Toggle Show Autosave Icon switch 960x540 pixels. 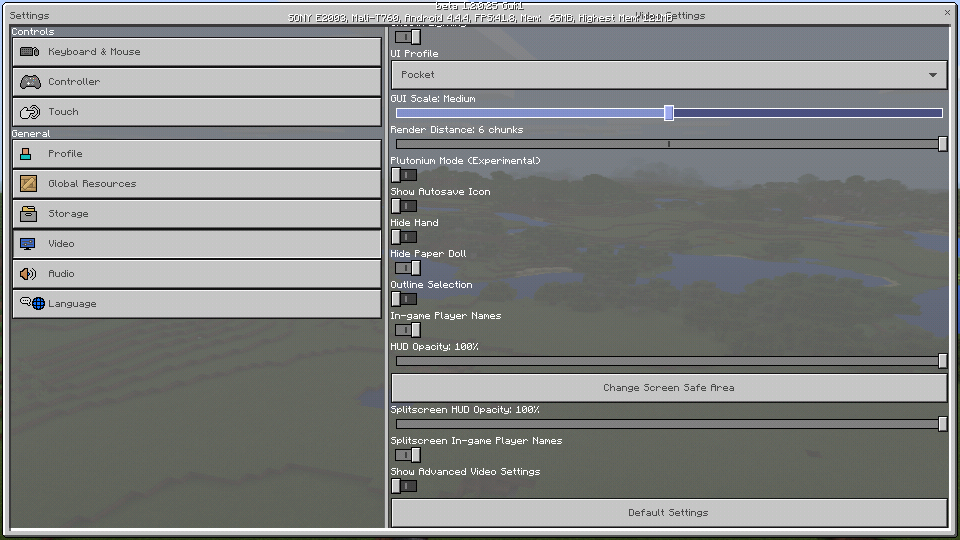coord(404,206)
